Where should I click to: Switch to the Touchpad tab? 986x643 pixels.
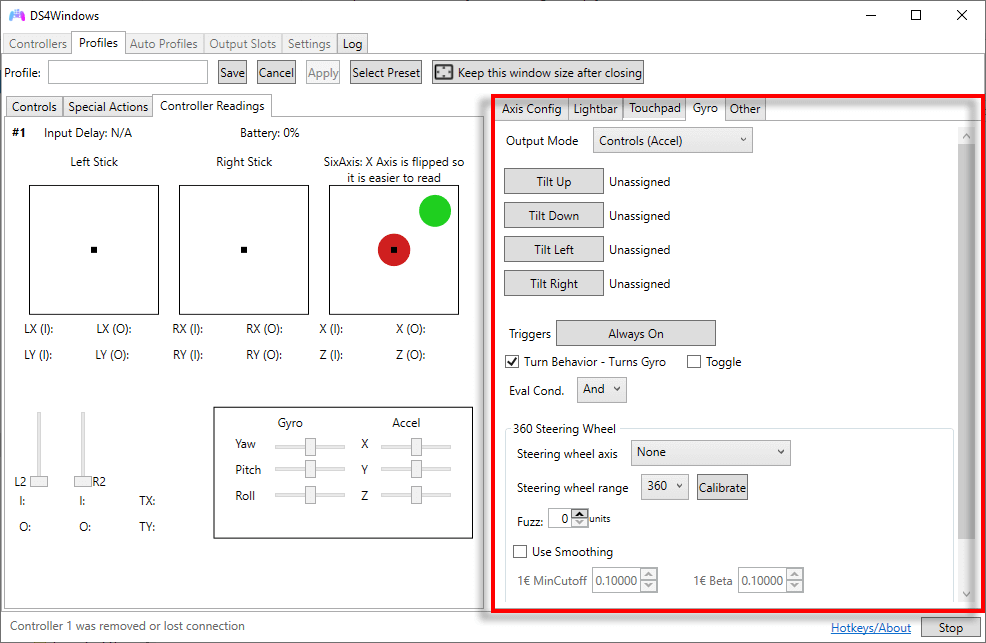655,108
